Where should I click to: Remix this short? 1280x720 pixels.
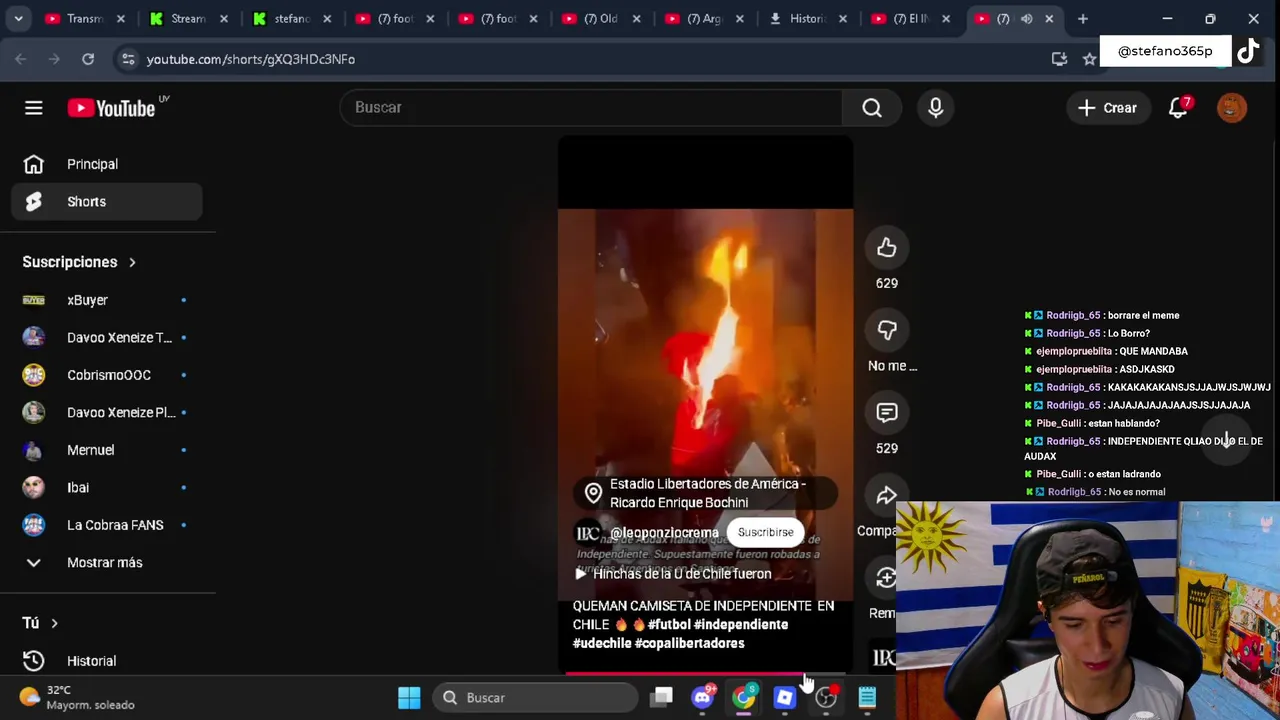pyautogui.click(x=885, y=578)
